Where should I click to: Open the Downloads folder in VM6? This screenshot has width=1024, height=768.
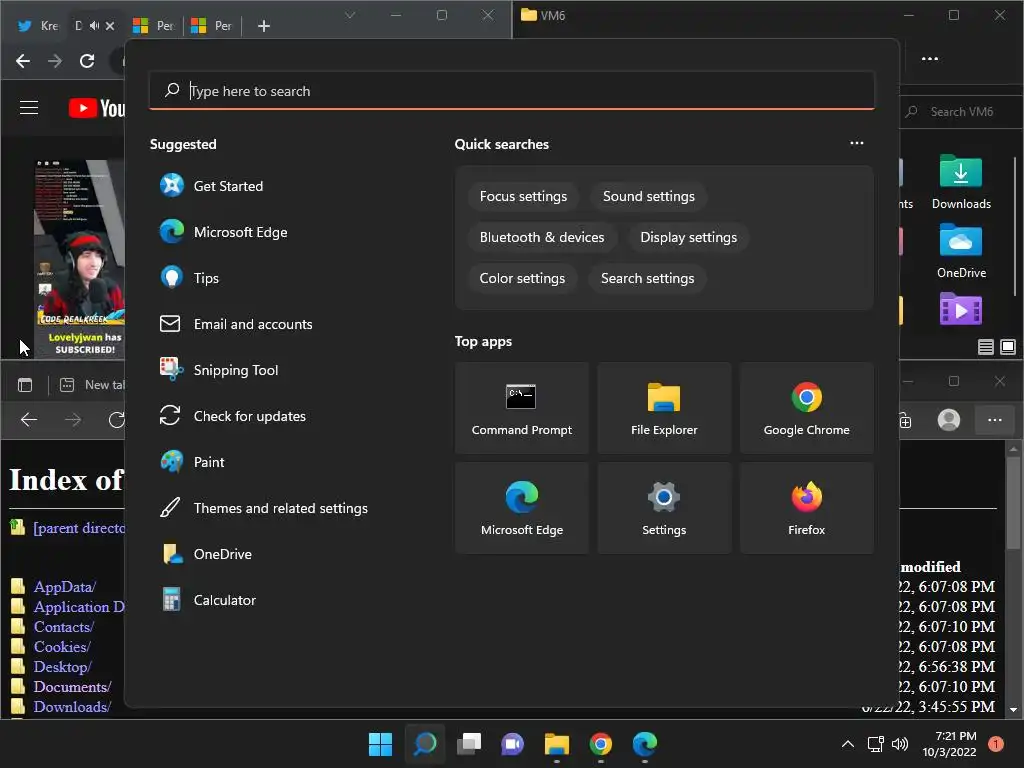(x=961, y=182)
